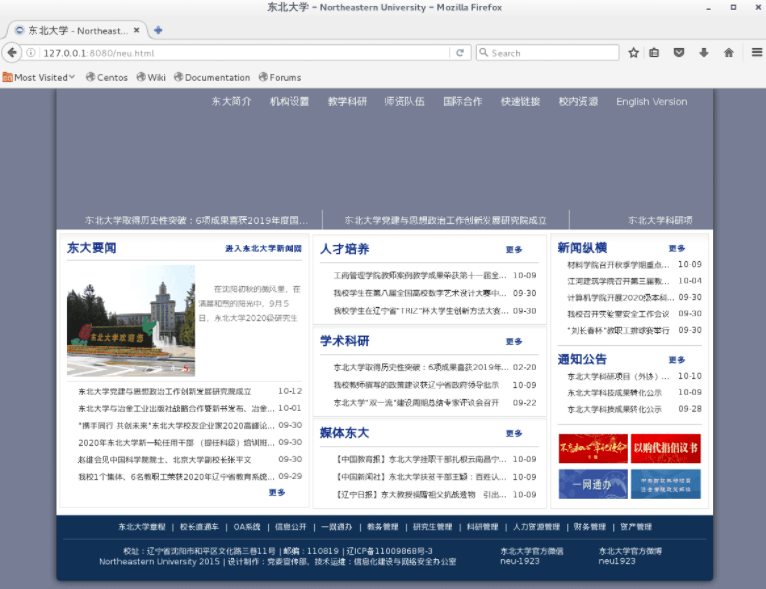Screen dimensions: 766x589
Task: Open the 东大简介 navigation menu
Action: pyautogui.click(x=231, y=102)
